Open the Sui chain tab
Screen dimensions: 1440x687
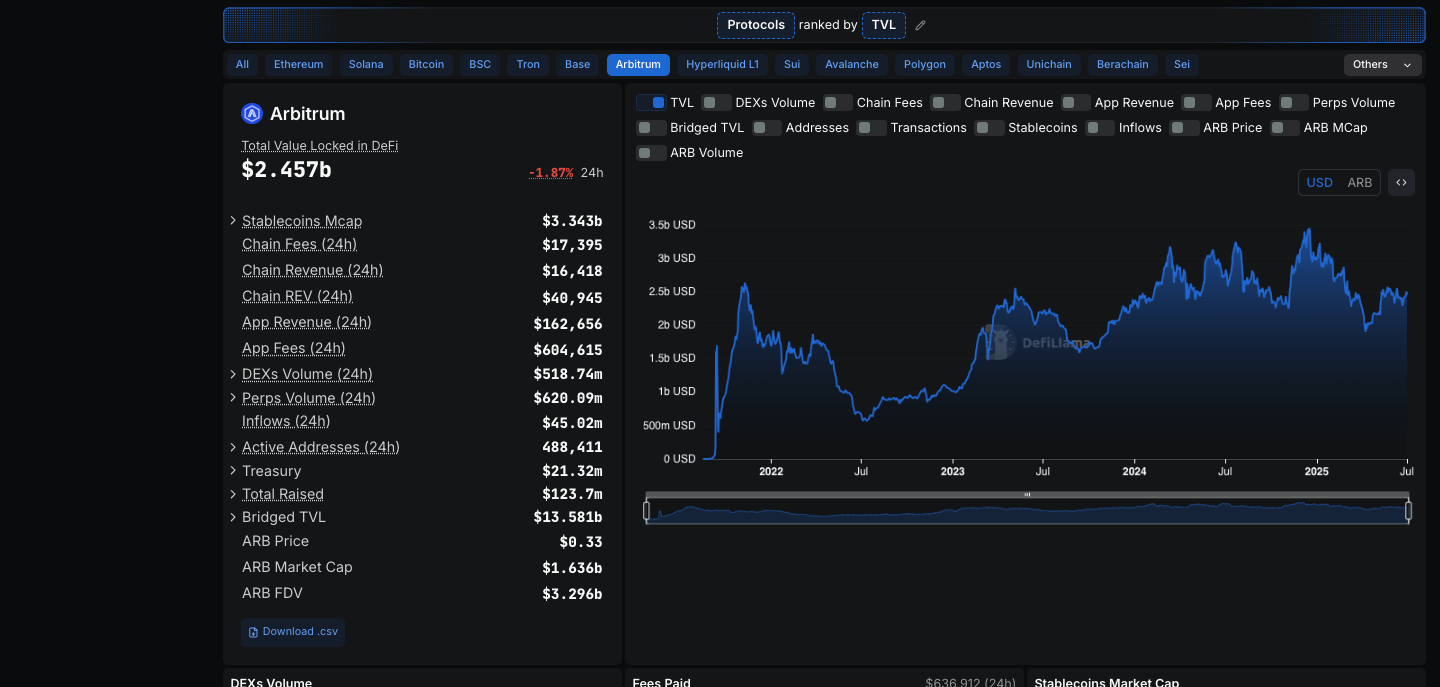click(792, 65)
